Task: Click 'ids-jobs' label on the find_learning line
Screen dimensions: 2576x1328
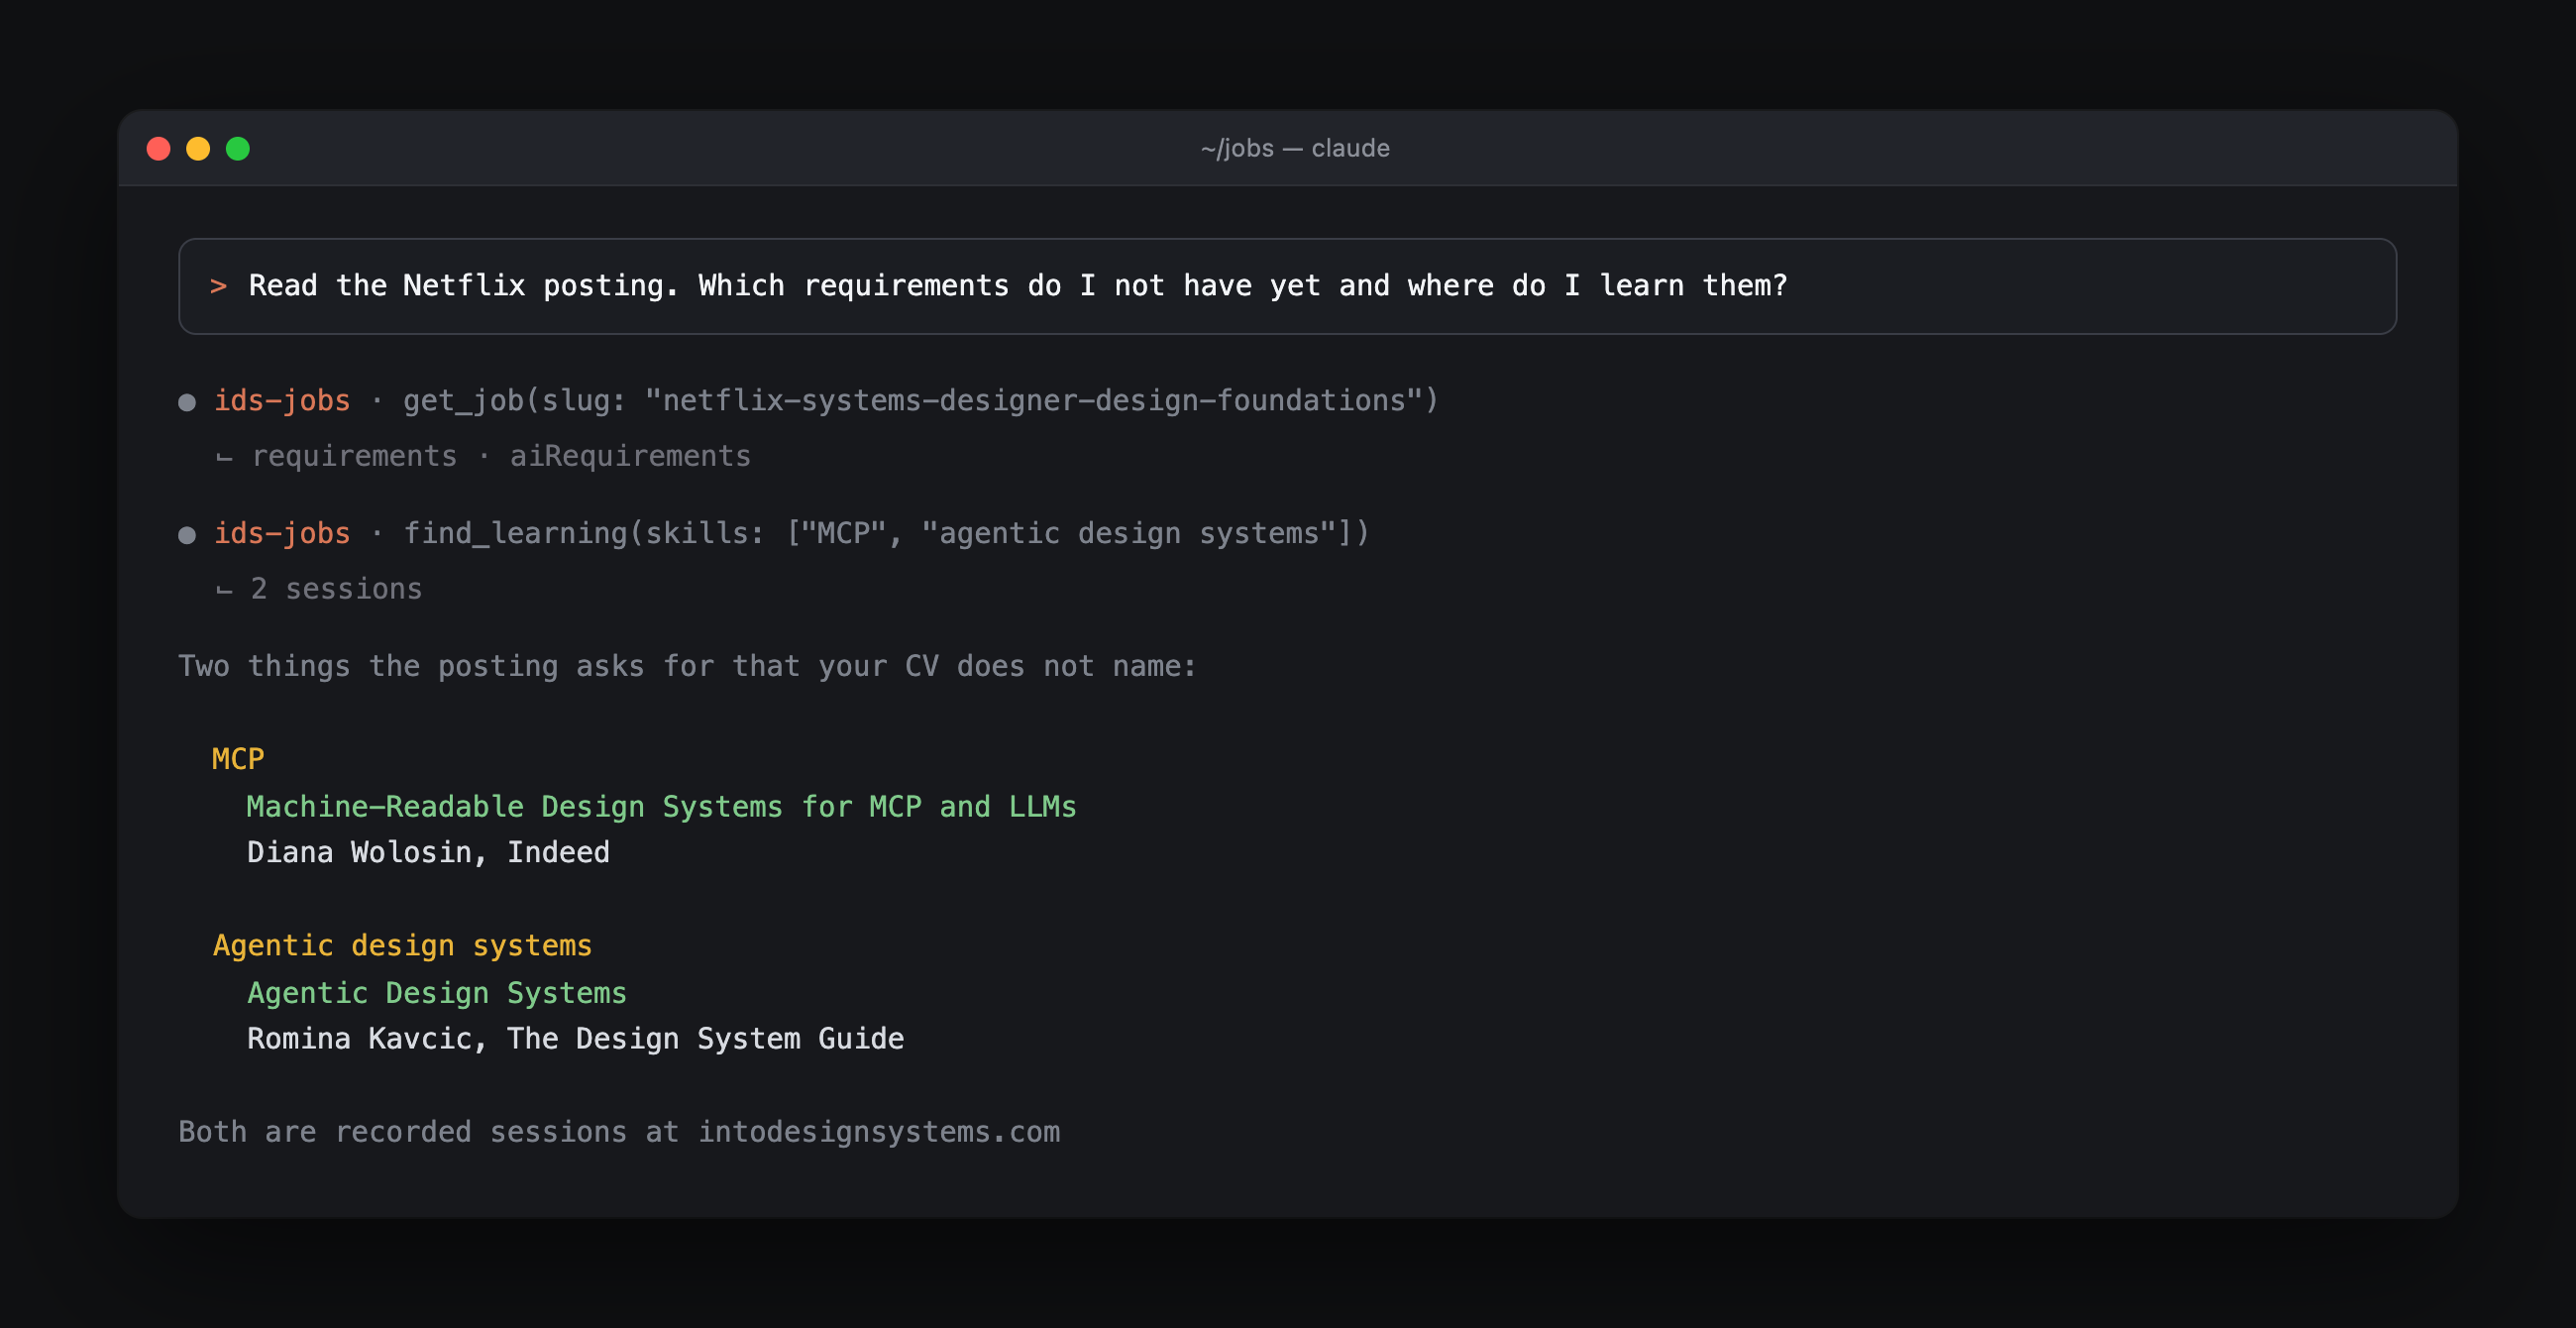Action: click(282, 533)
